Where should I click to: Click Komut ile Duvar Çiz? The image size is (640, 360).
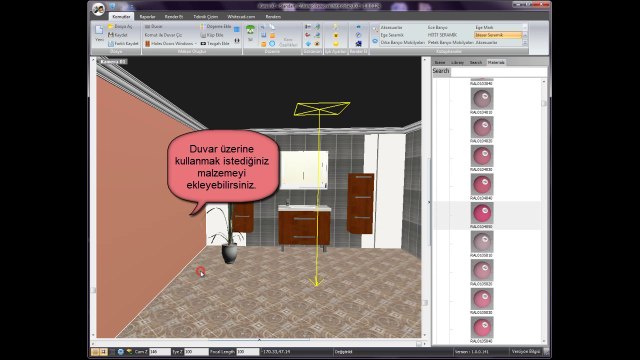point(163,35)
